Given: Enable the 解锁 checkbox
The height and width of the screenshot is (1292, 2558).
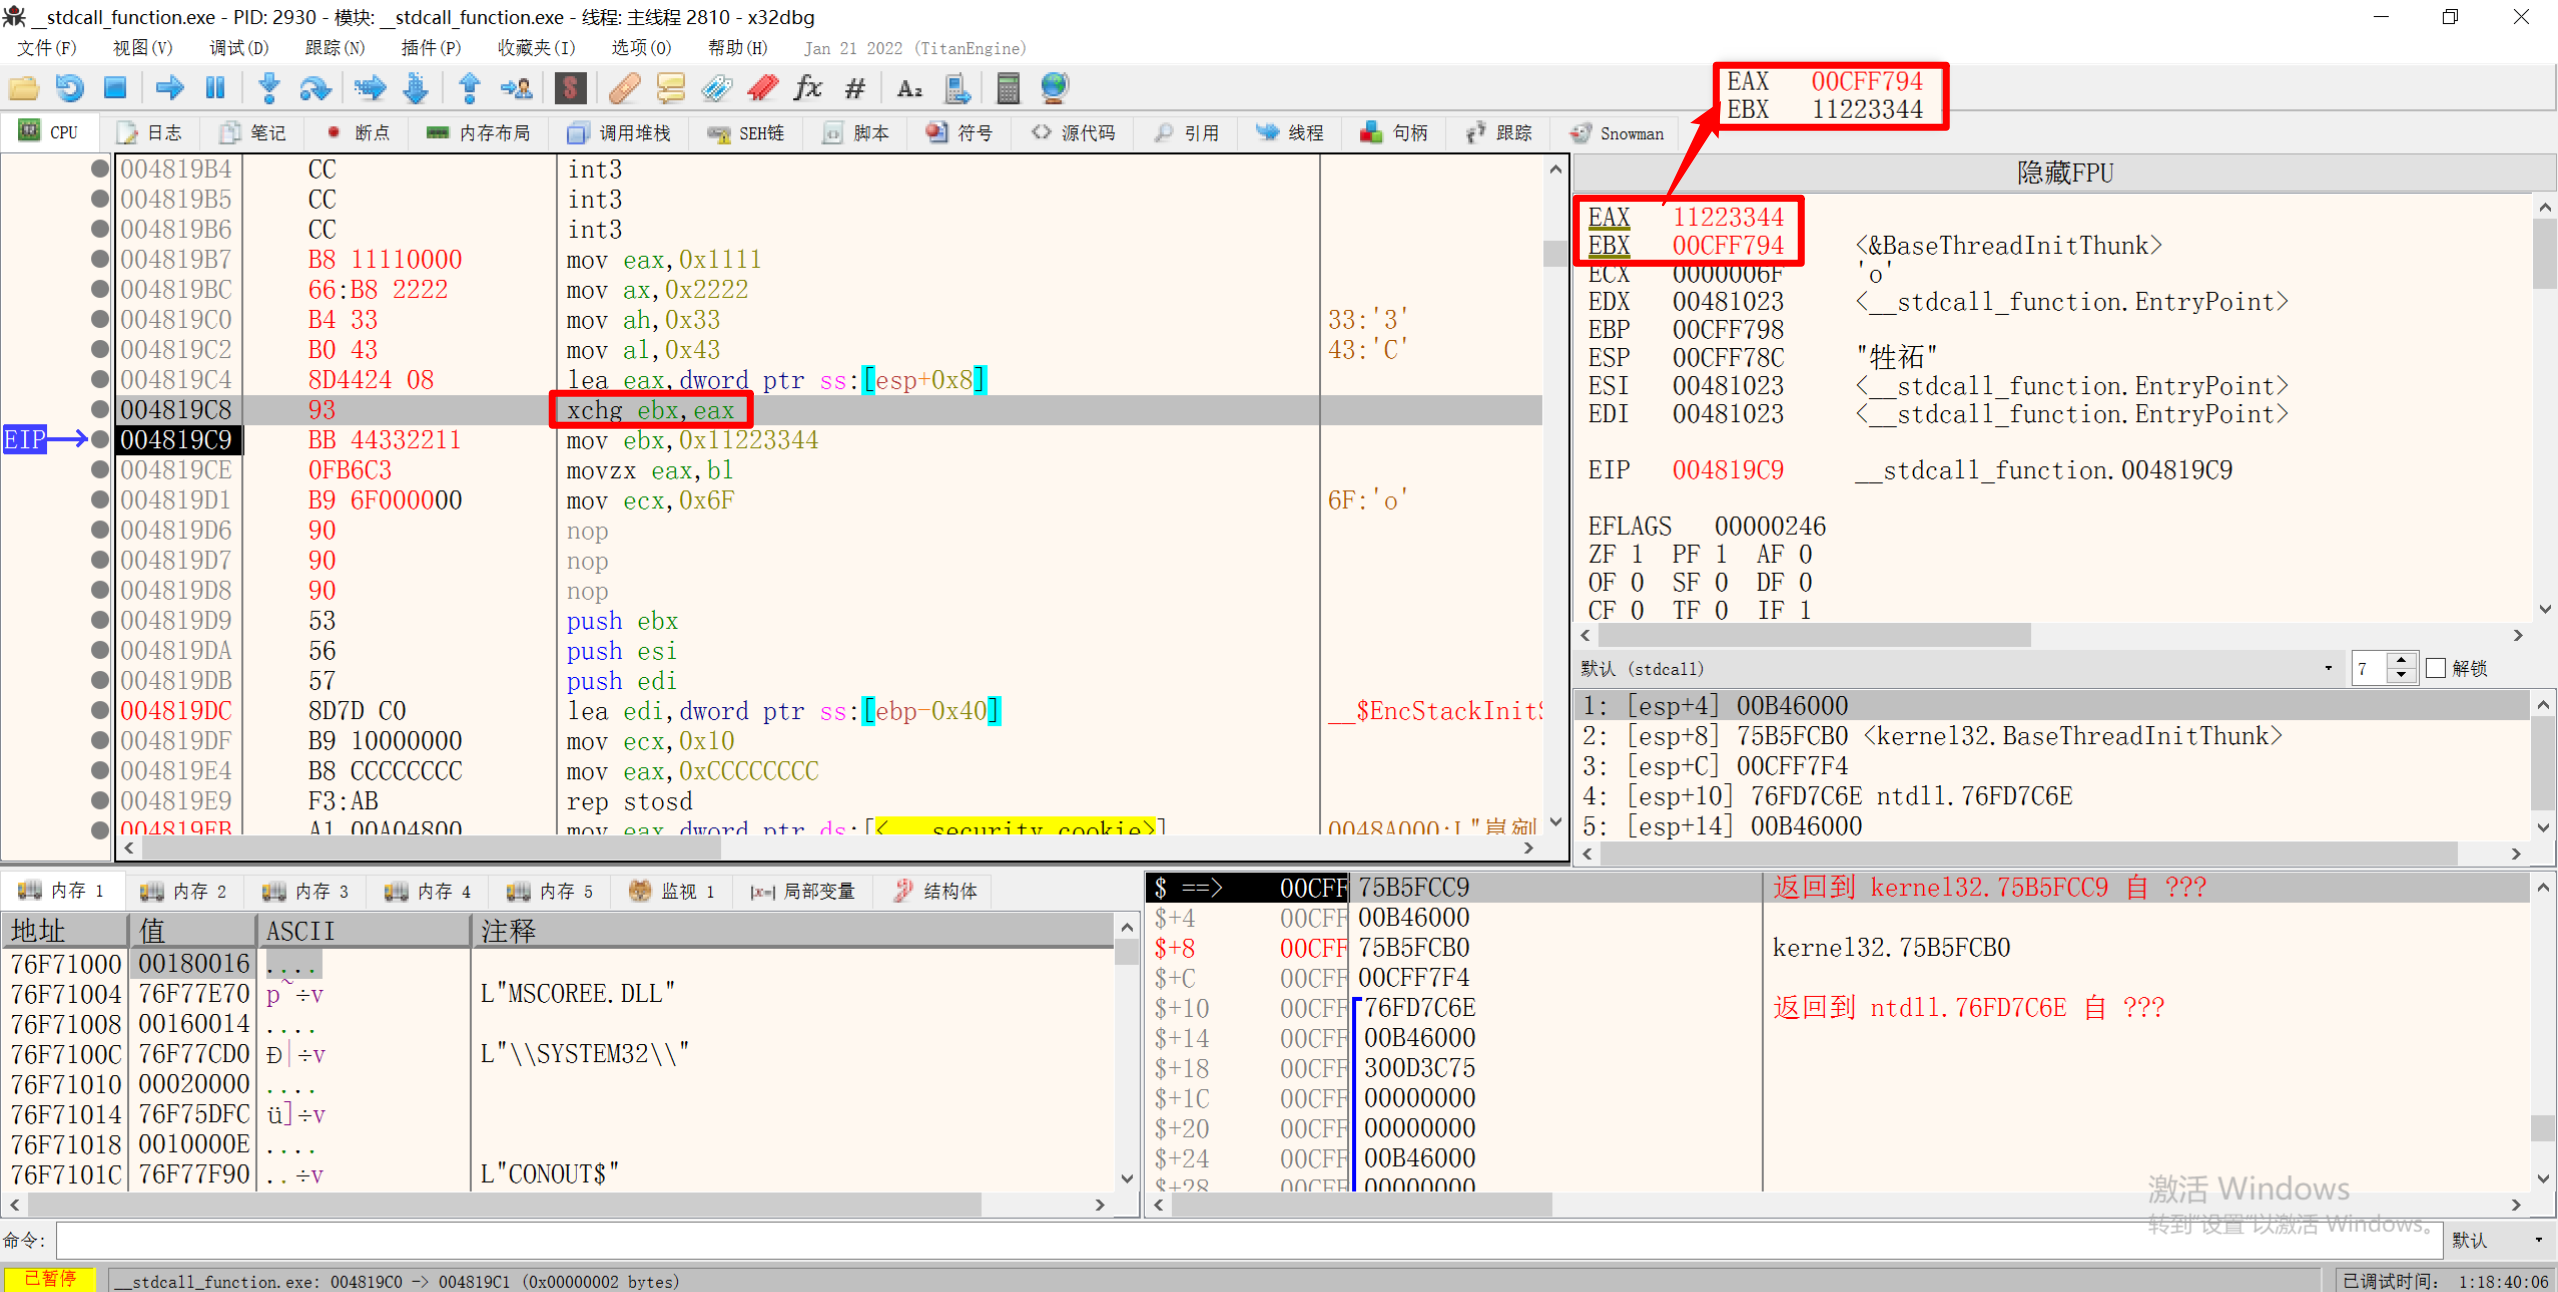Looking at the screenshot, I should click(x=2436, y=668).
